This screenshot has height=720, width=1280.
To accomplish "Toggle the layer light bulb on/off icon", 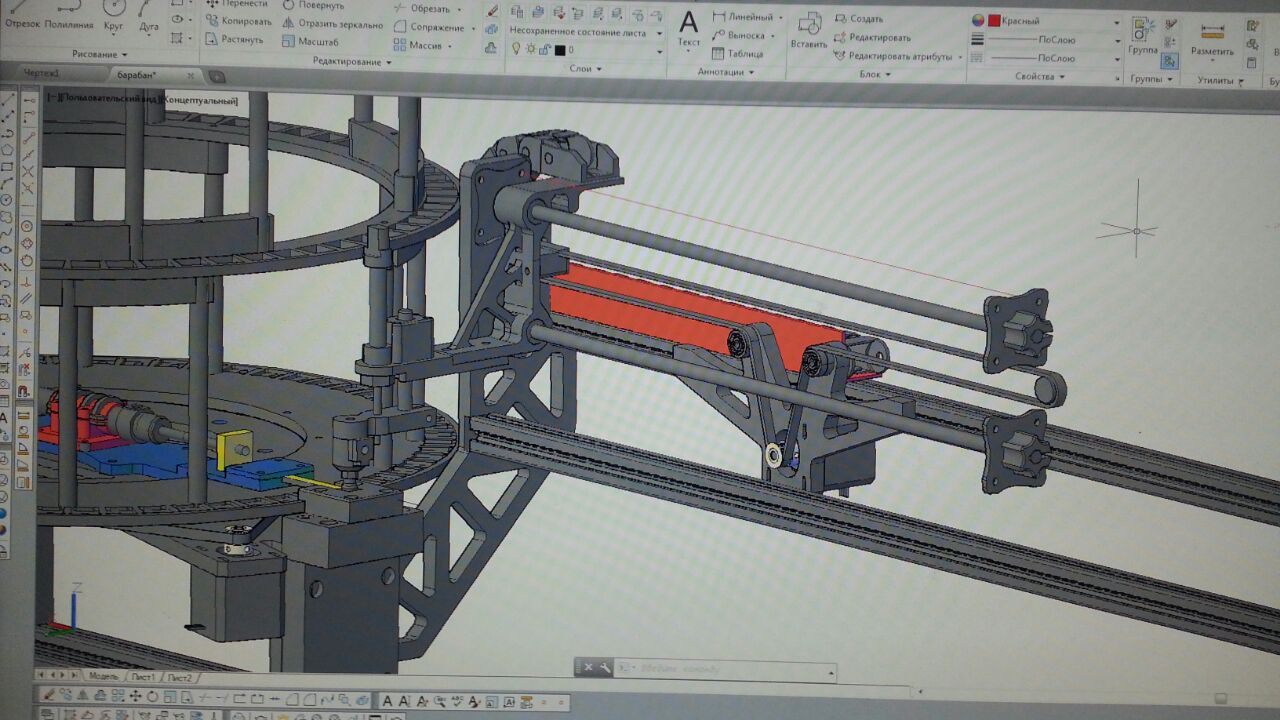I will click(516, 49).
